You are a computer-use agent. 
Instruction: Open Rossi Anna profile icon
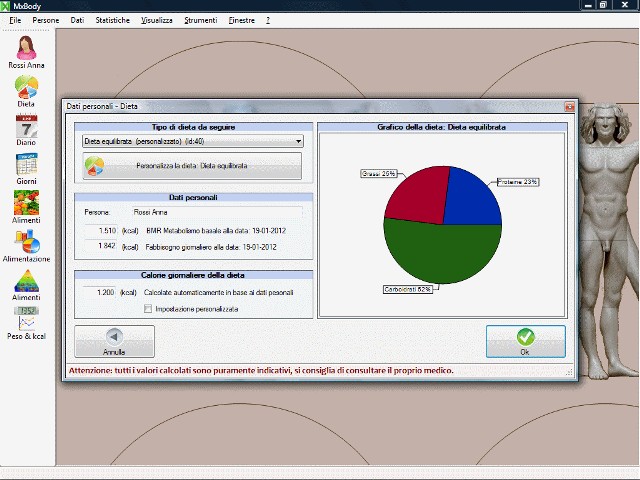tap(26, 48)
